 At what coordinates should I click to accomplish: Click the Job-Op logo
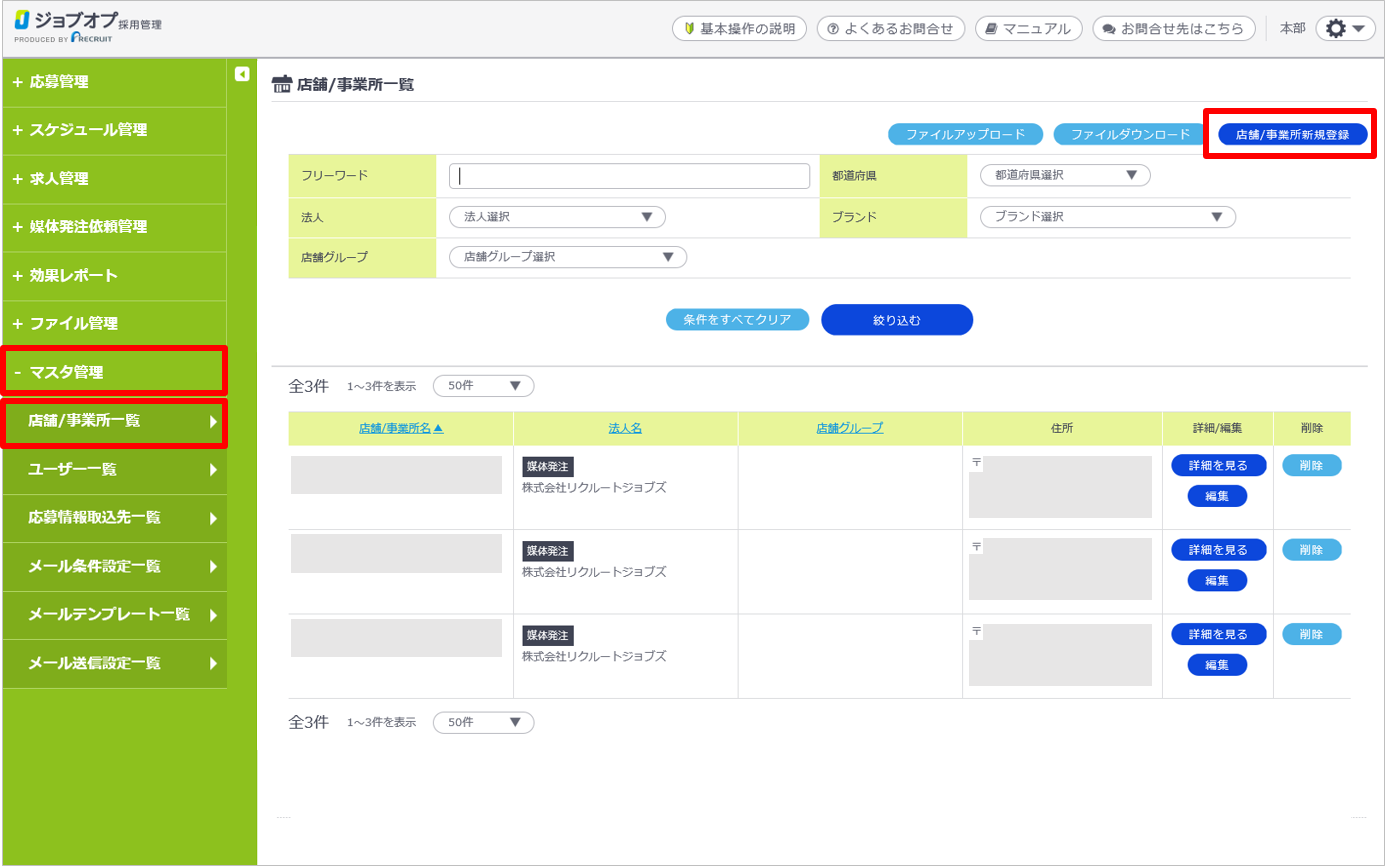tap(87, 28)
